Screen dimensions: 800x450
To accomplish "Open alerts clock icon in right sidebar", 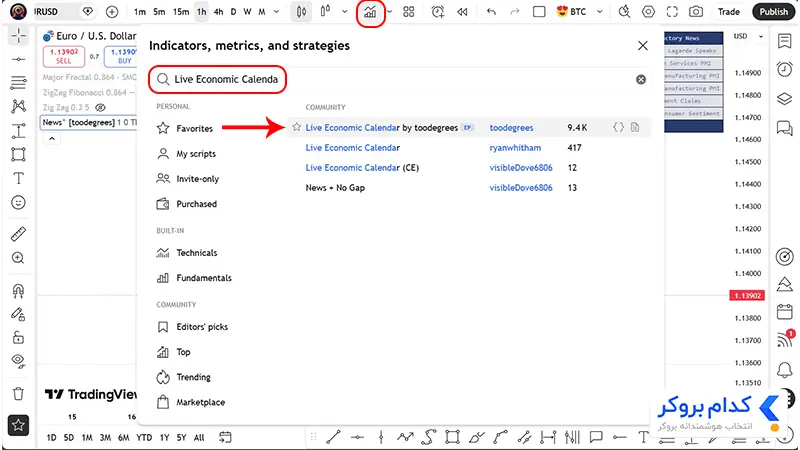I will click(785, 69).
